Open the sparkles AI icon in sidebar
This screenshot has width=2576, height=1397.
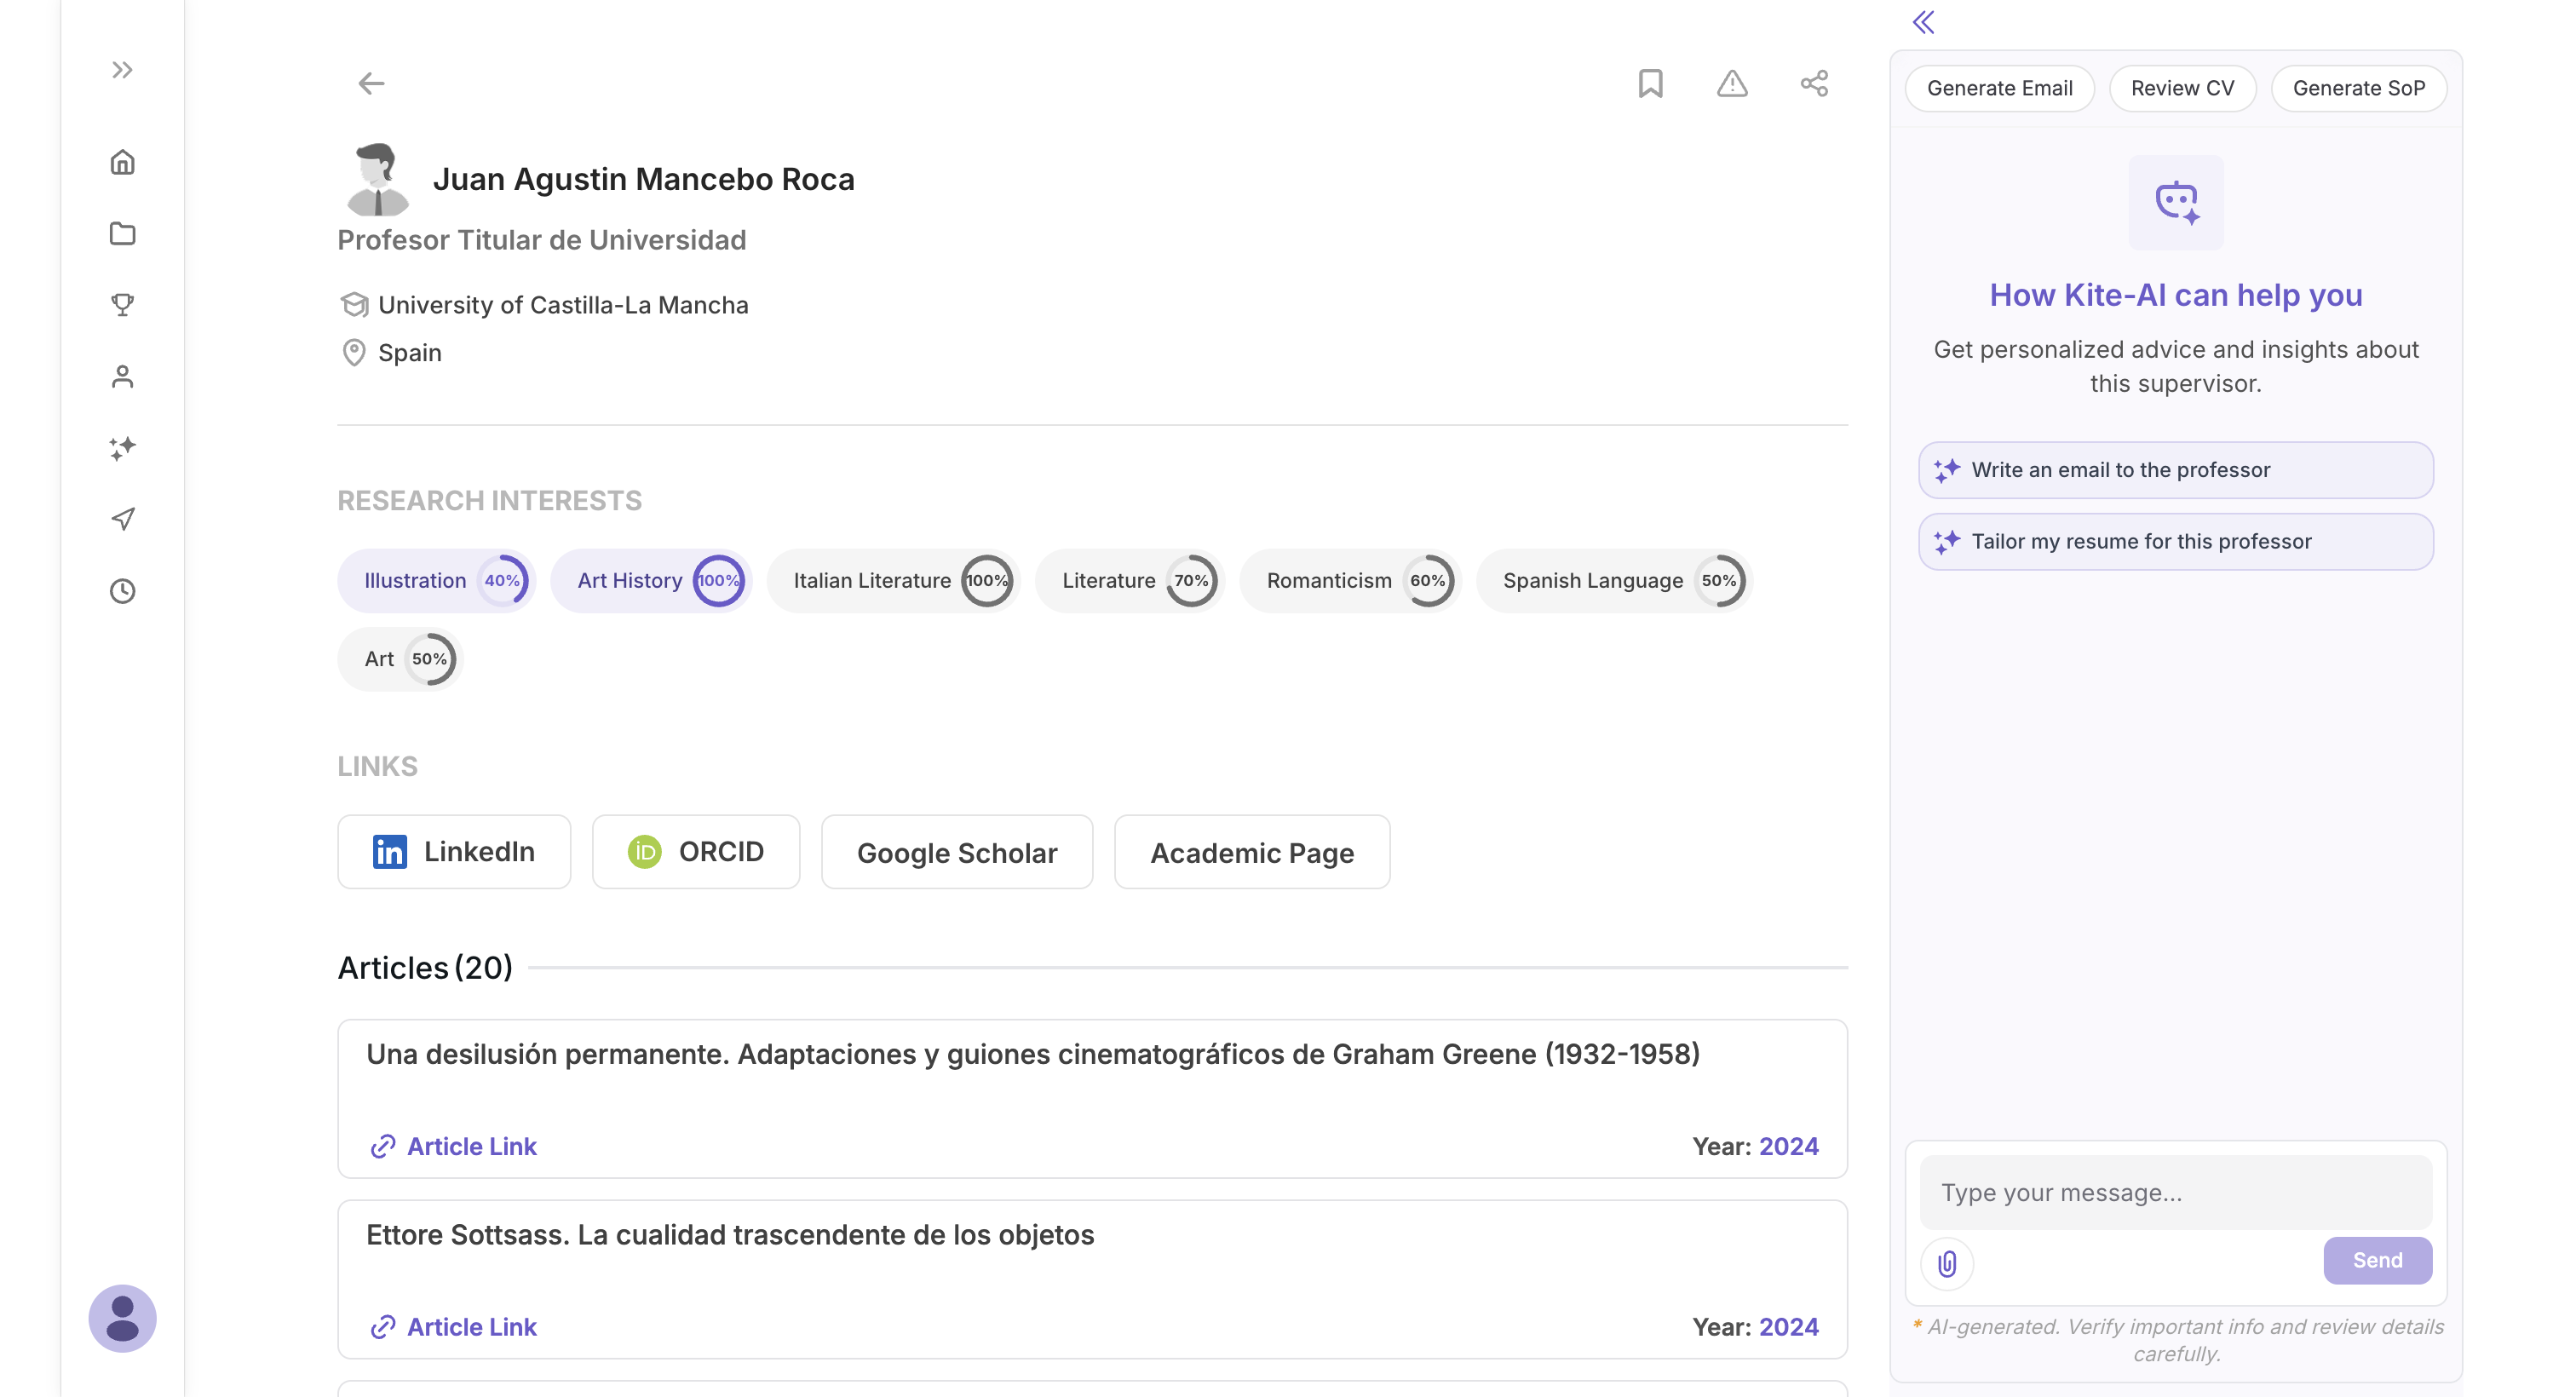[x=122, y=447]
